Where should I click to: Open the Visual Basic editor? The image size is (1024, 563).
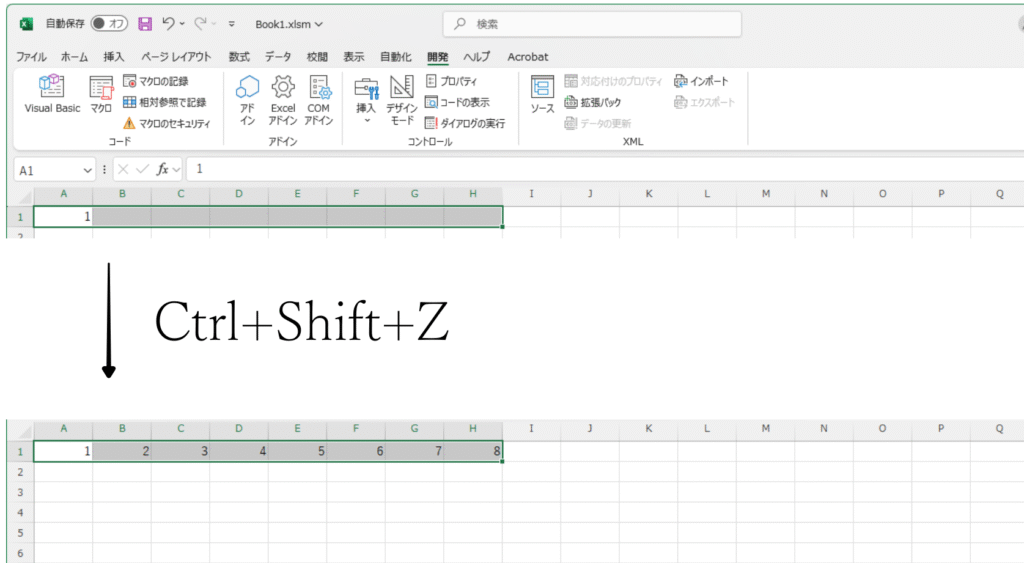click(52, 95)
